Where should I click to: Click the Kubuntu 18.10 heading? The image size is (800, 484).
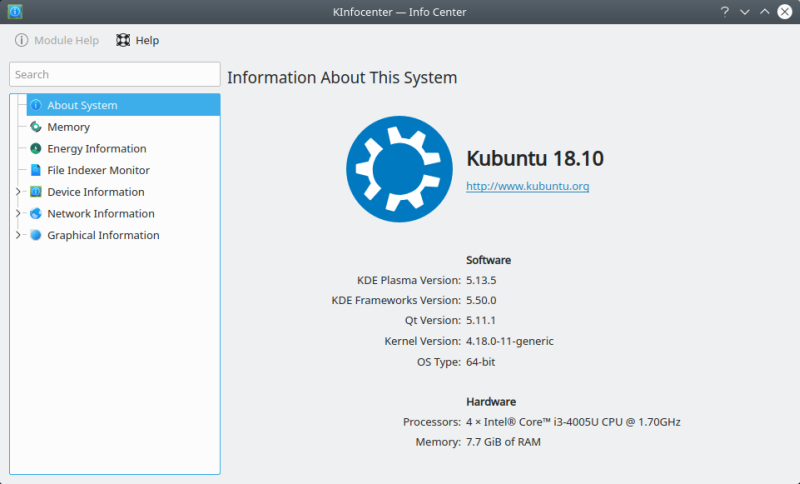click(x=535, y=159)
